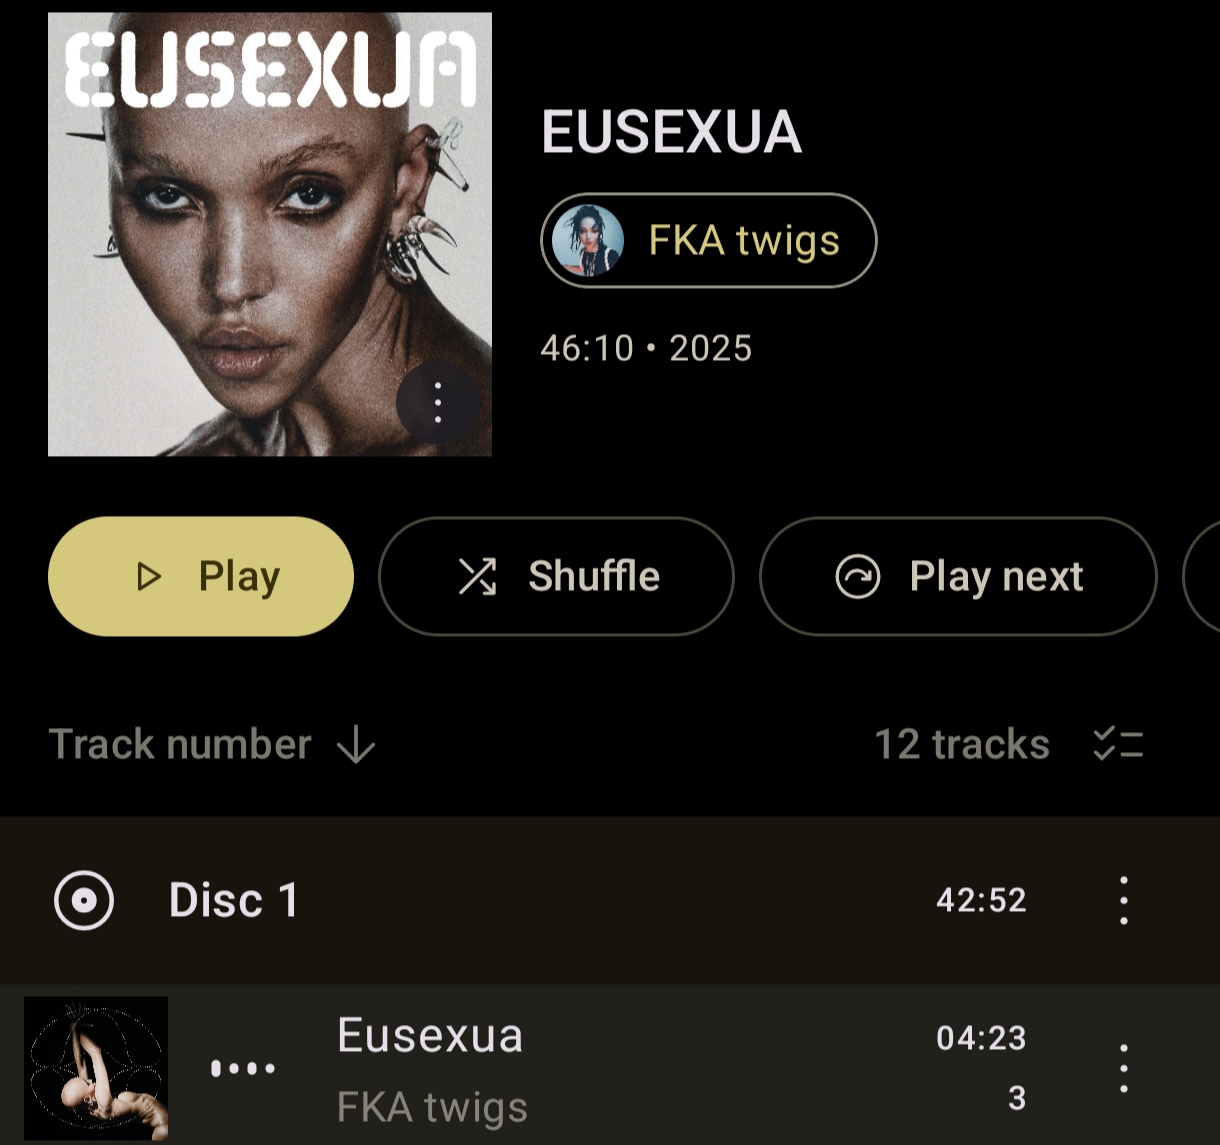Open Disc 1 three-dot overflow menu
The width and height of the screenshot is (1220, 1145).
coord(1124,900)
